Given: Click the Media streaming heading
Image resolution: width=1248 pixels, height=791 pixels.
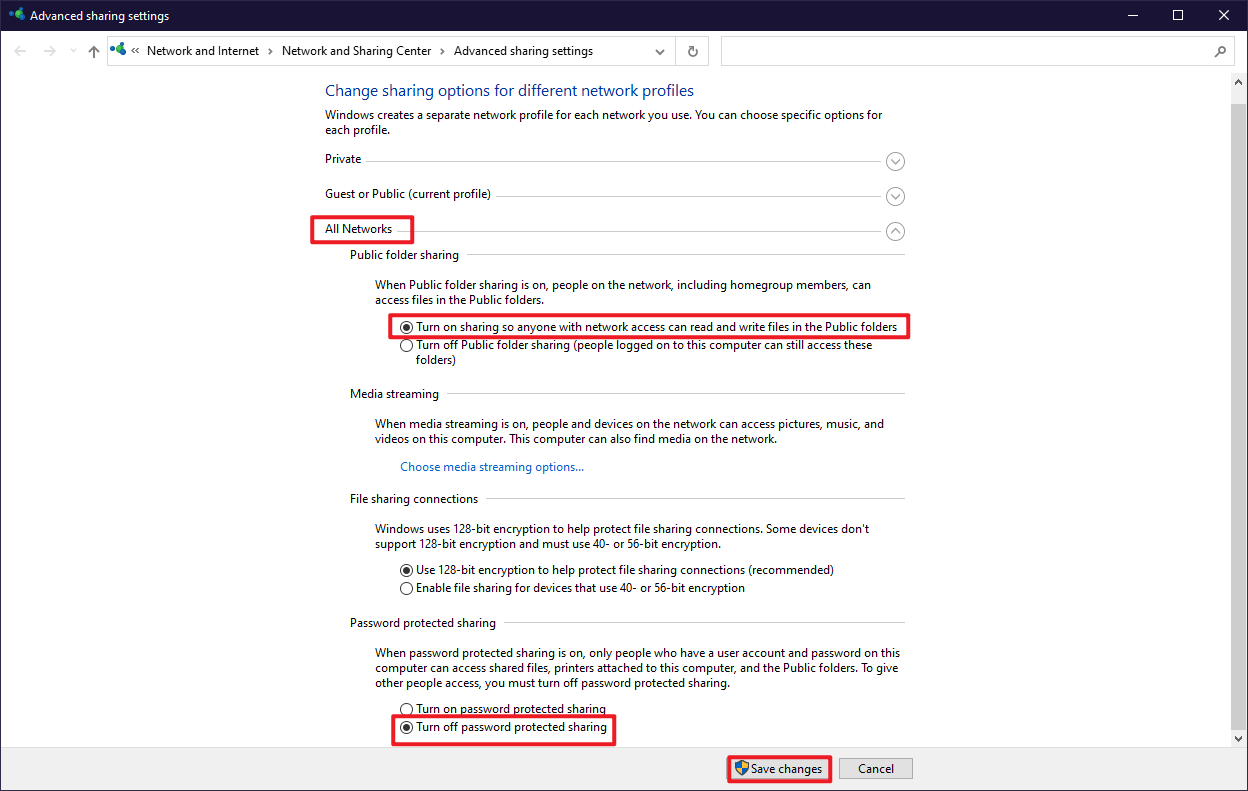Looking at the screenshot, I should 394,394.
